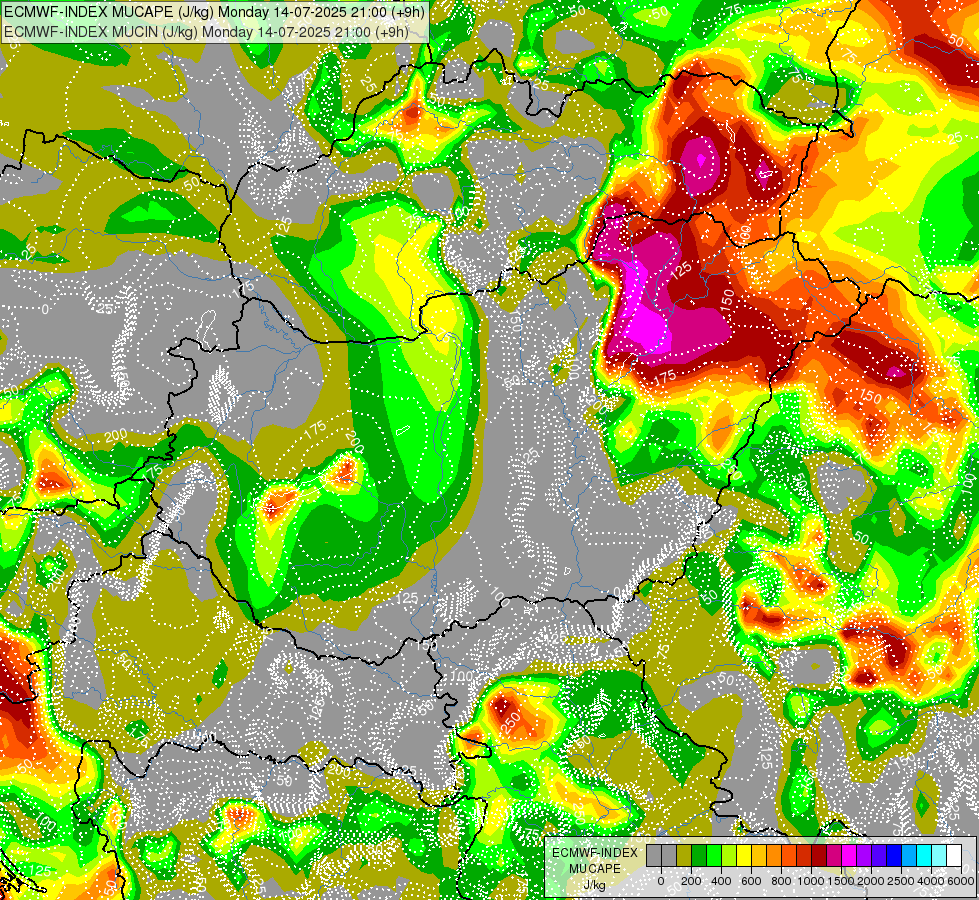Select the sky blue legend swatch
Viewport: 979px width, 900px height.
(909, 855)
